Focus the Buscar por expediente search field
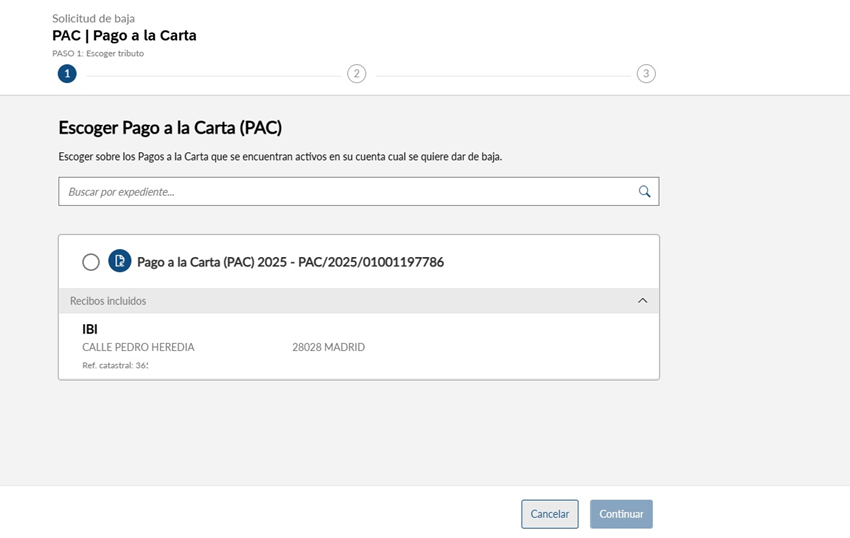The width and height of the screenshot is (850, 538). (345, 191)
